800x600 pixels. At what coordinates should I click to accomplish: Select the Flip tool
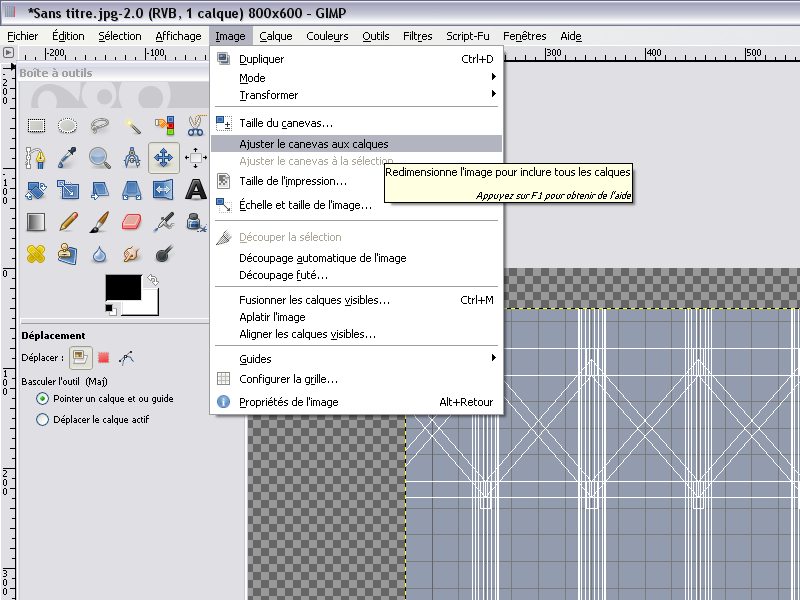(x=164, y=190)
